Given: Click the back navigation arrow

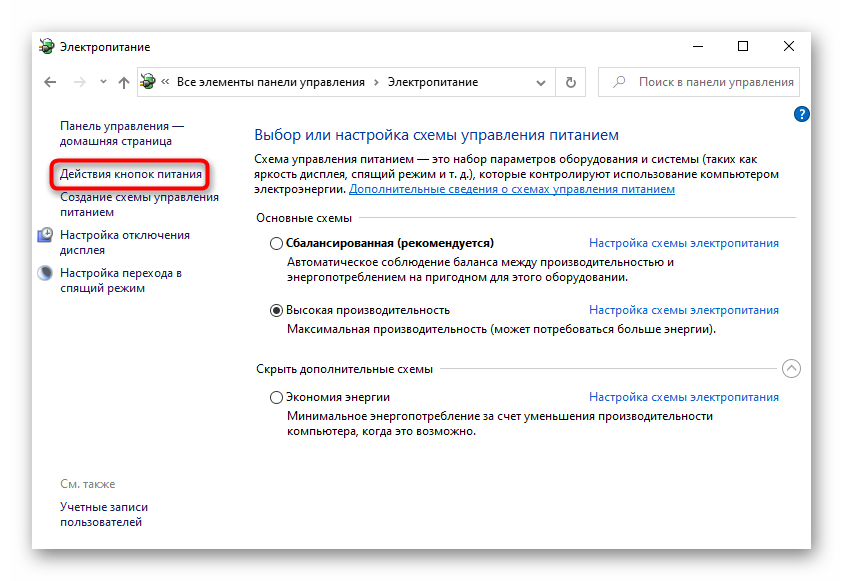Looking at the screenshot, I should pyautogui.click(x=51, y=82).
